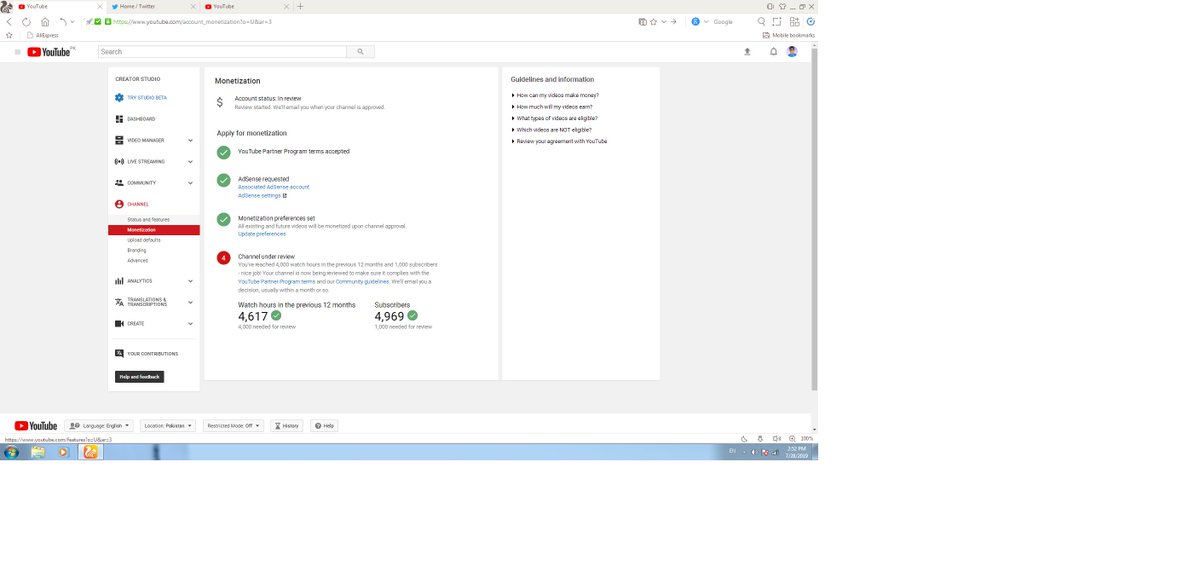Open the Restricted Mode: Off dropdown
1200x566 pixels.
[x=233, y=426]
